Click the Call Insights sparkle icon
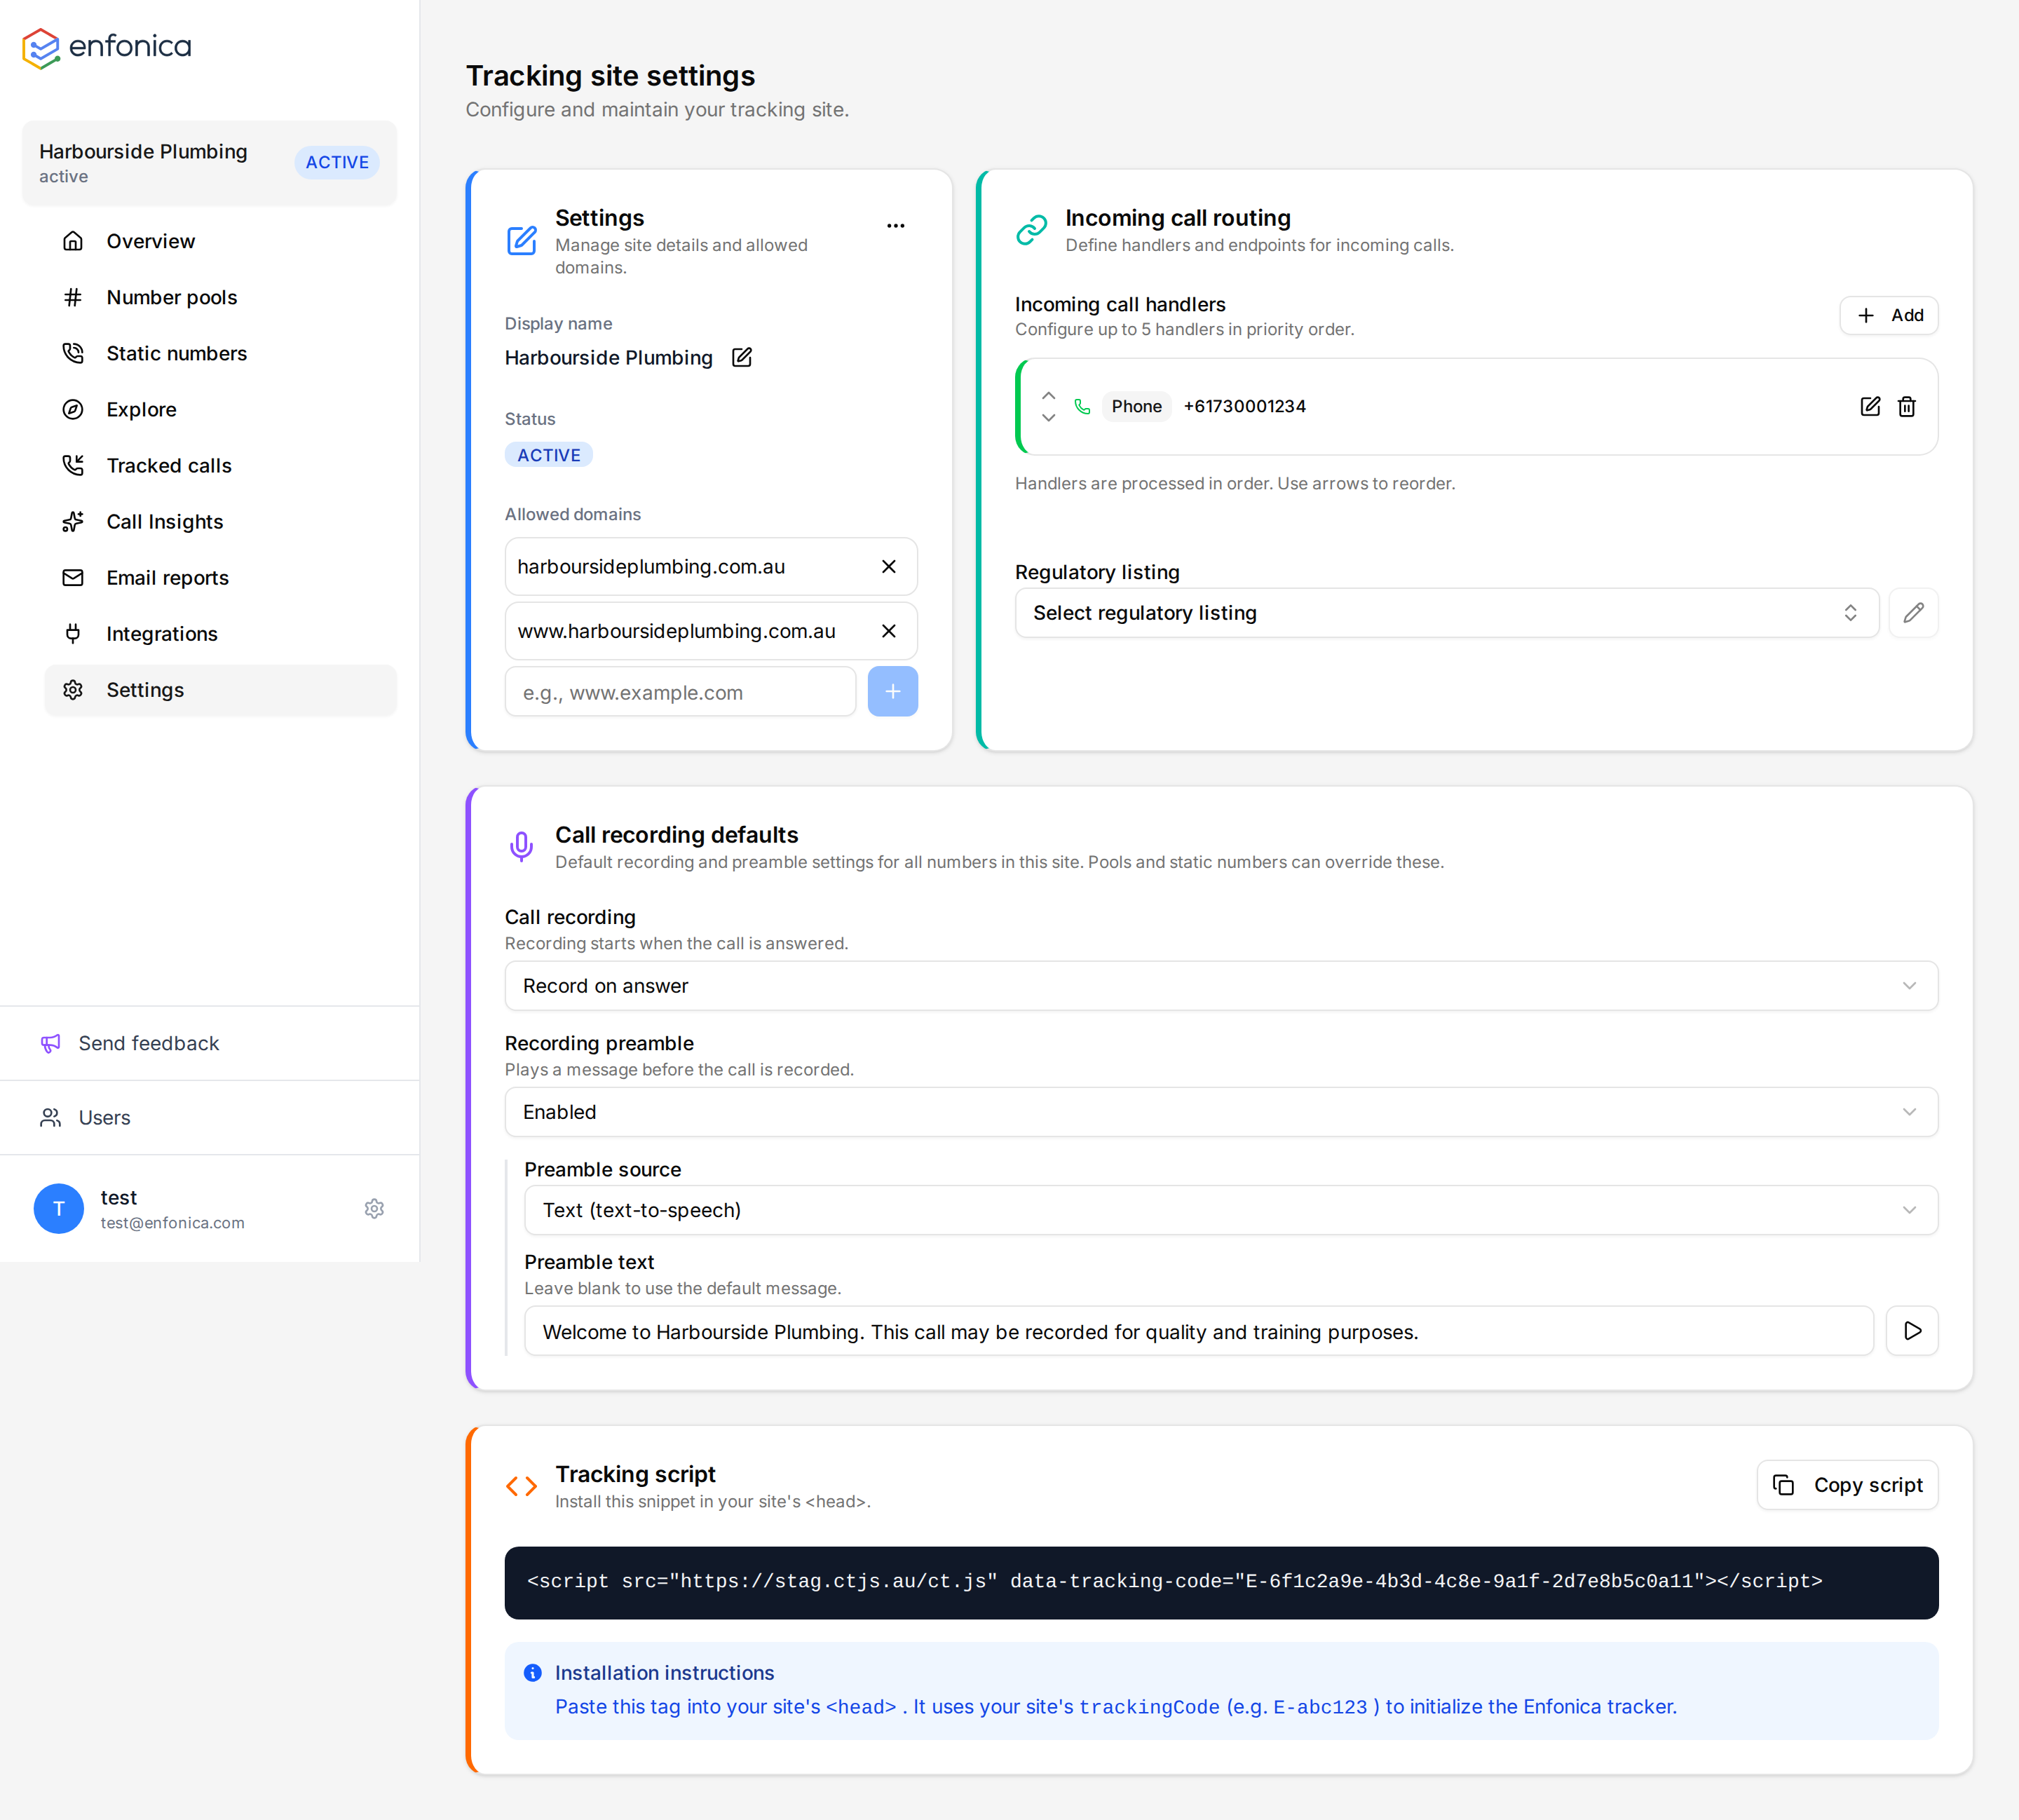The height and width of the screenshot is (1820, 2019). click(x=73, y=521)
